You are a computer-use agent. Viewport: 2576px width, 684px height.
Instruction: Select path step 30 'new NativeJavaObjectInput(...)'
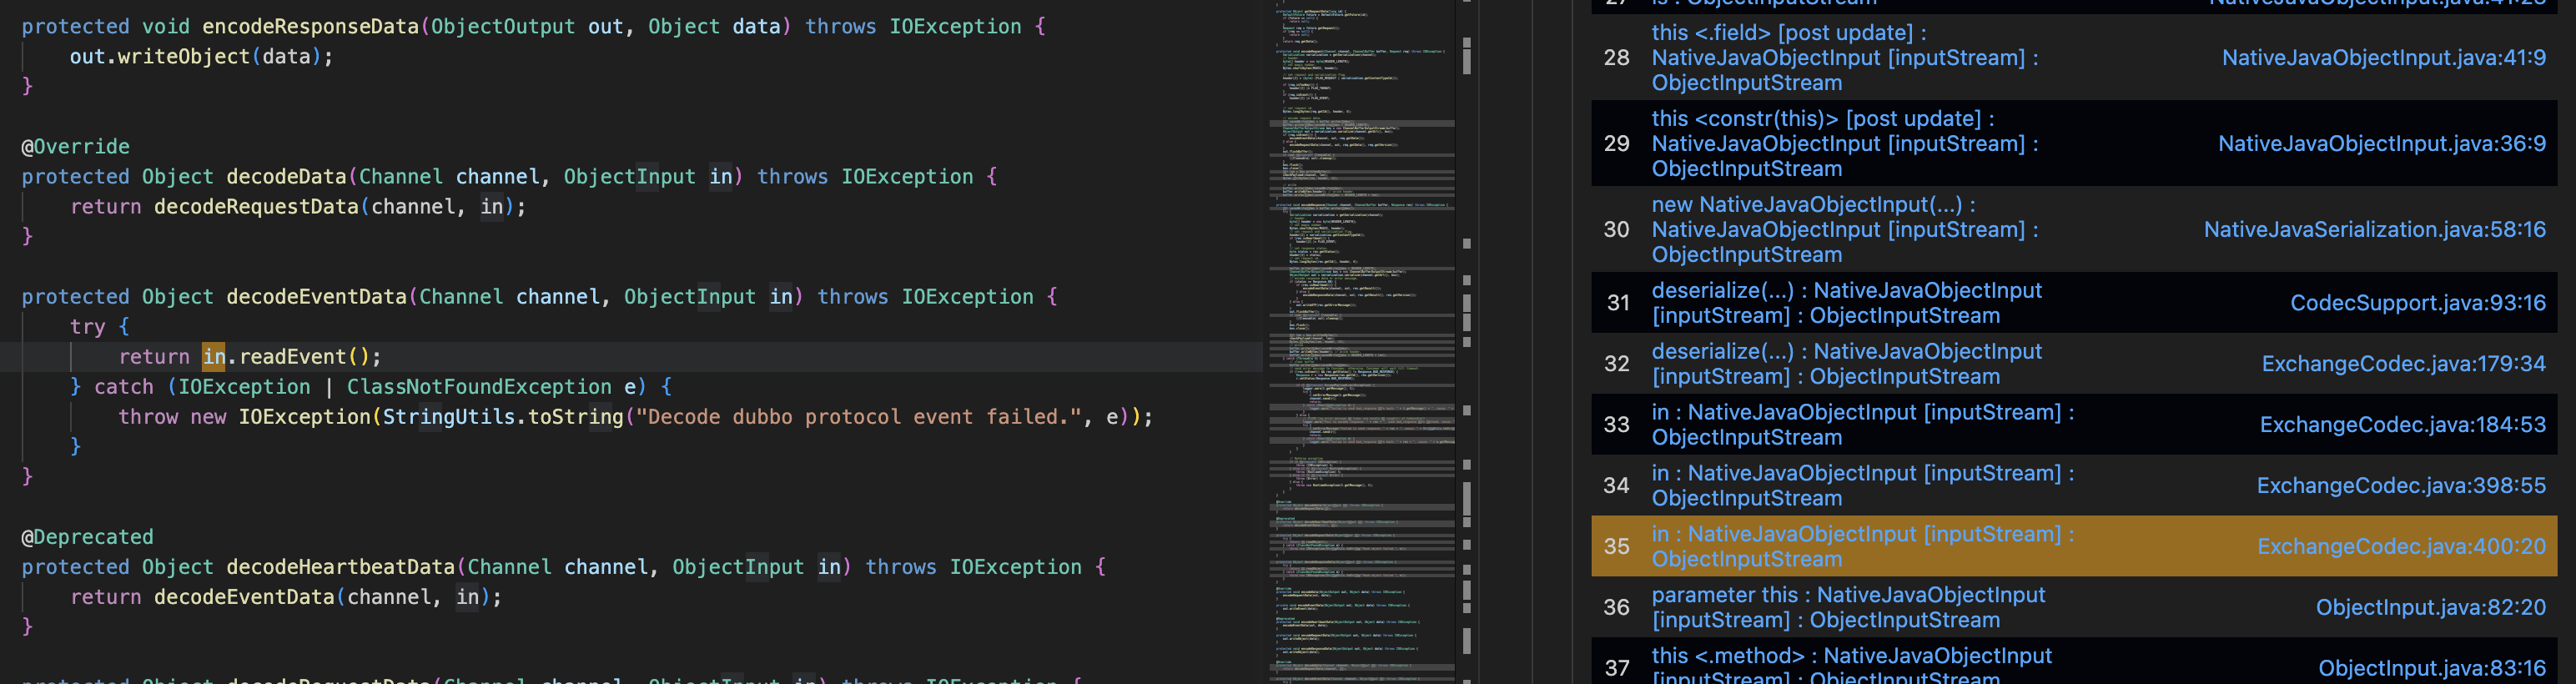pos(1845,230)
